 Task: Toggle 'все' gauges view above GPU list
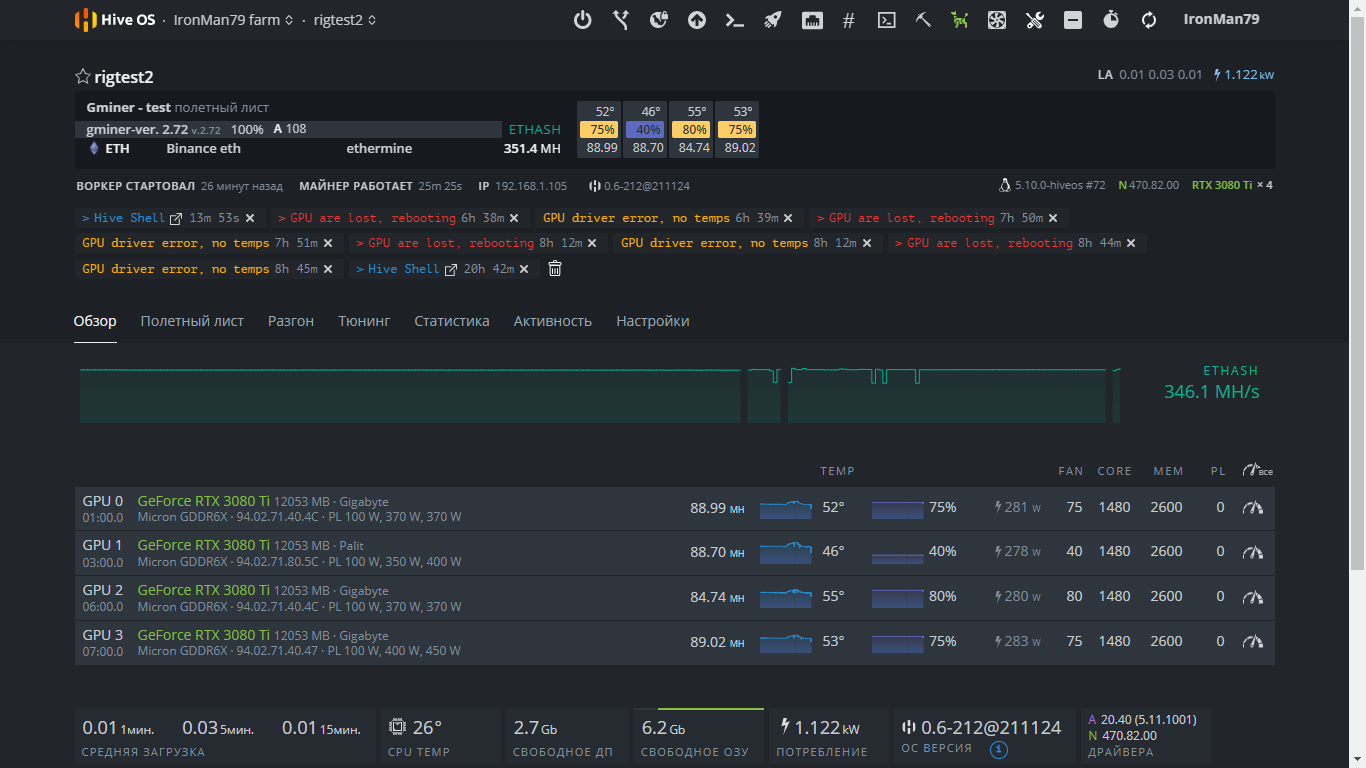[x=1253, y=470]
